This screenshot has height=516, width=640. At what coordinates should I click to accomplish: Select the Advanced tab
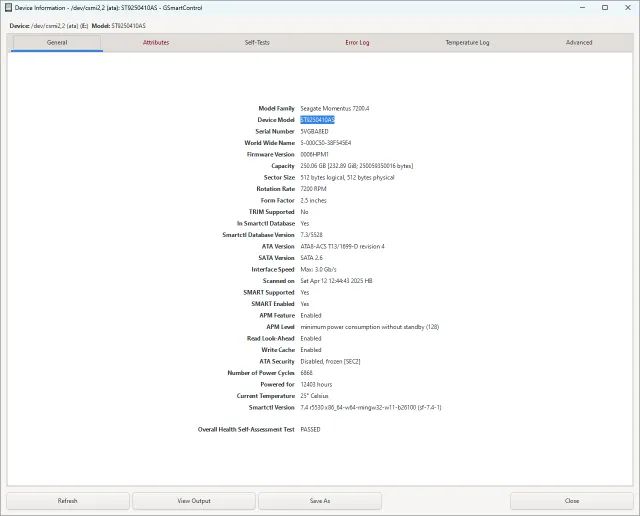click(579, 43)
